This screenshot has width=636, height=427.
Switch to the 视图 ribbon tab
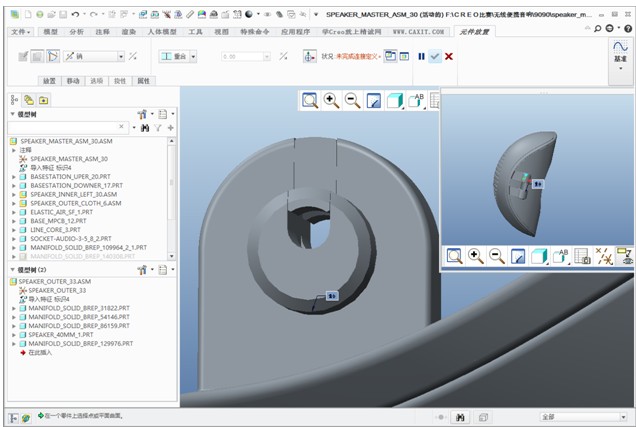[x=221, y=32]
